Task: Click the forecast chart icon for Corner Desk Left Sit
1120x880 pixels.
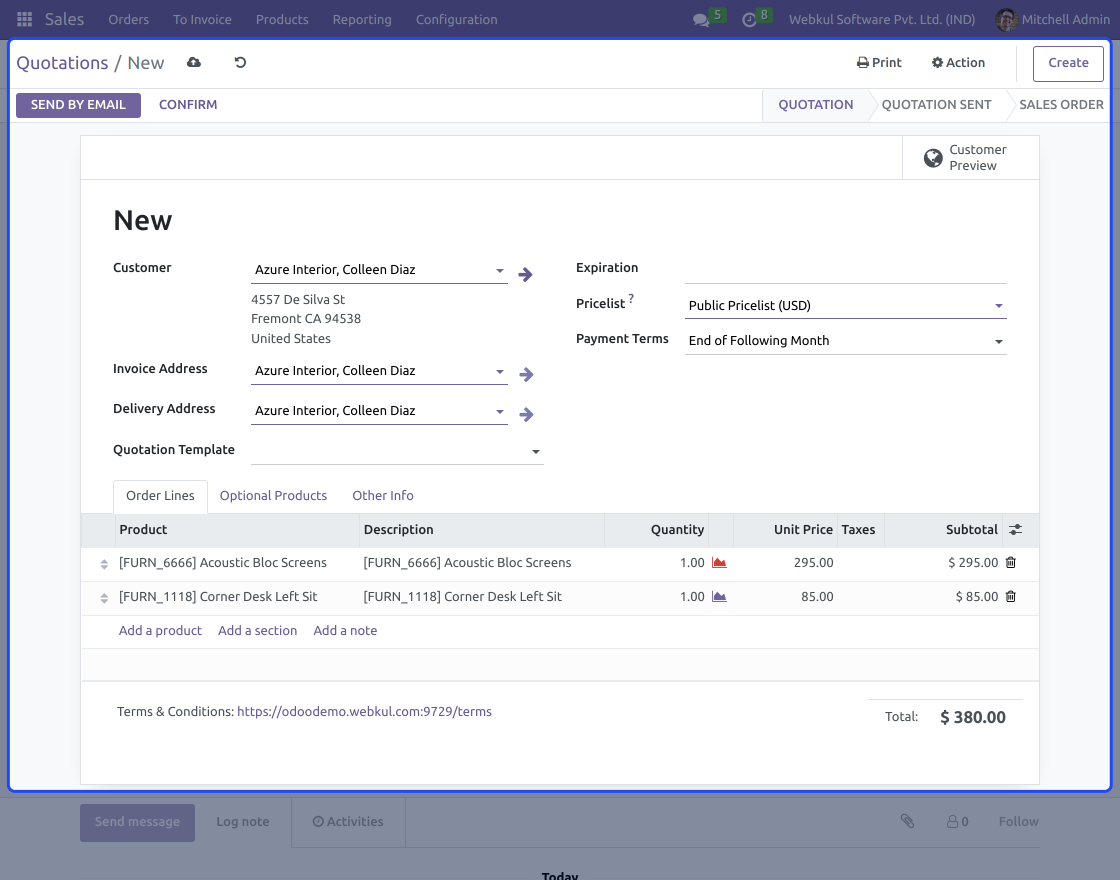Action: pyautogui.click(x=719, y=596)
